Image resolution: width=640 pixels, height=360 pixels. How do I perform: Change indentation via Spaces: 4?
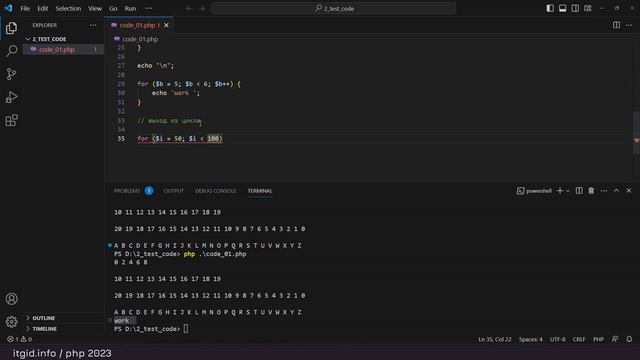[x=531, y=339]
